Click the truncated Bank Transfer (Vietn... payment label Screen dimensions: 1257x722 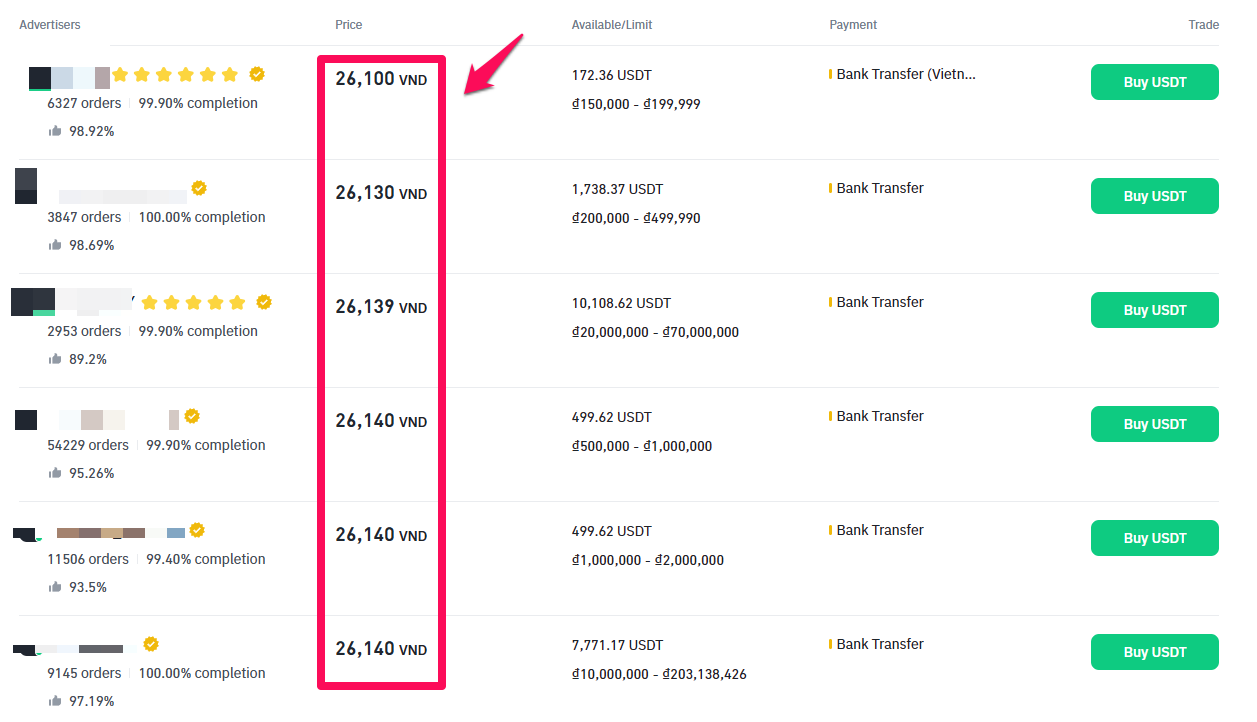pyautogui.click(x=906, y=74)
